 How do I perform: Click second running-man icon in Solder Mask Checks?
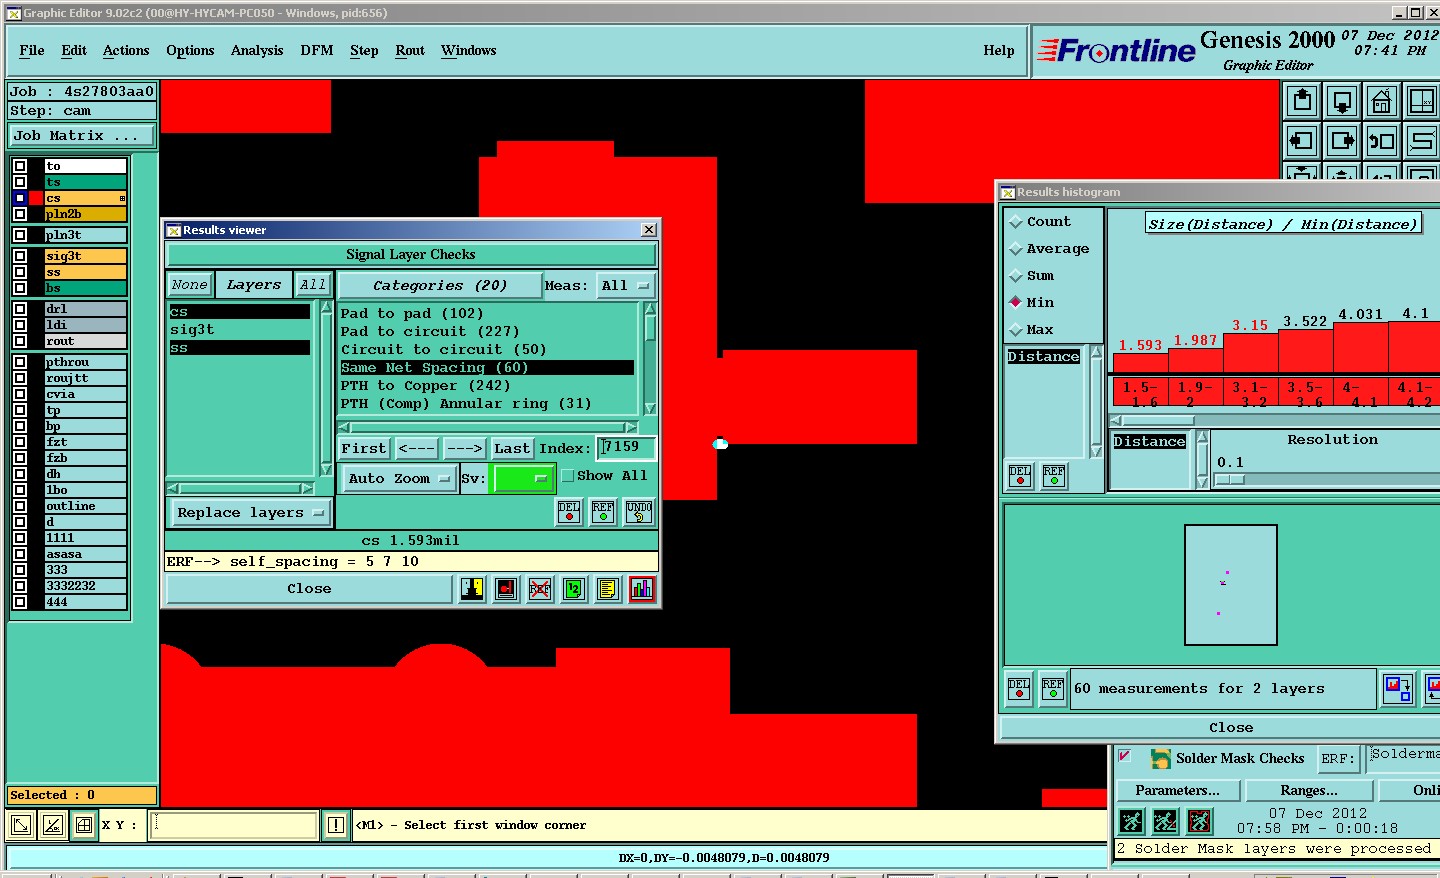pyautogui.click(x=1165, y=822)
